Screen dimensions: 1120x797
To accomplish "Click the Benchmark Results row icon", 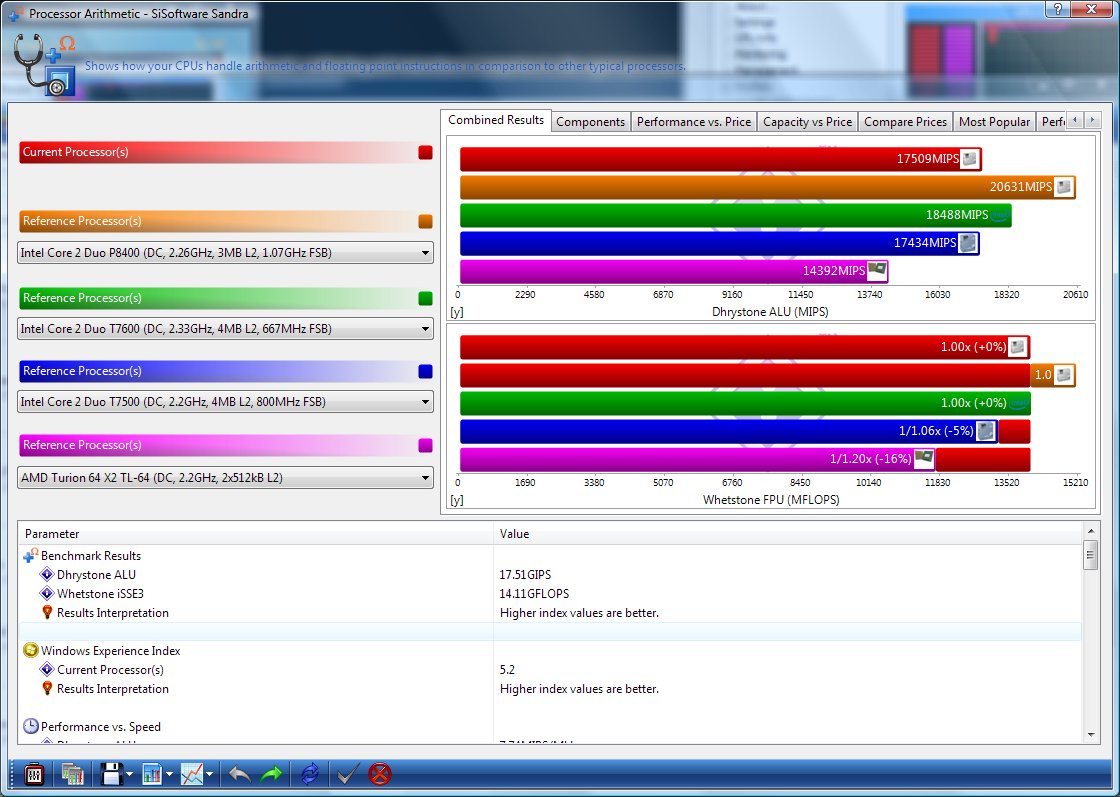I will tap(31, 555).
